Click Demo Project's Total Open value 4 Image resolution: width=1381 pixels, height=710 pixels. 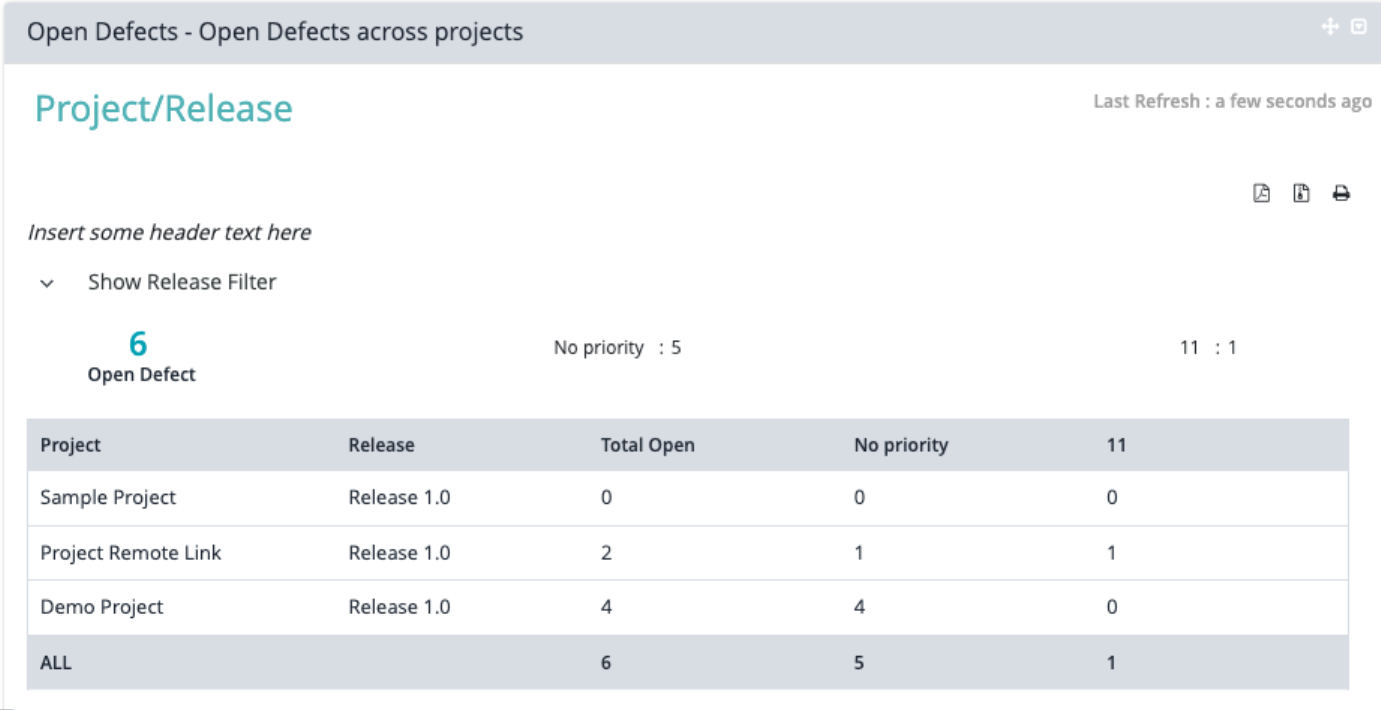[x=606, y=607]
